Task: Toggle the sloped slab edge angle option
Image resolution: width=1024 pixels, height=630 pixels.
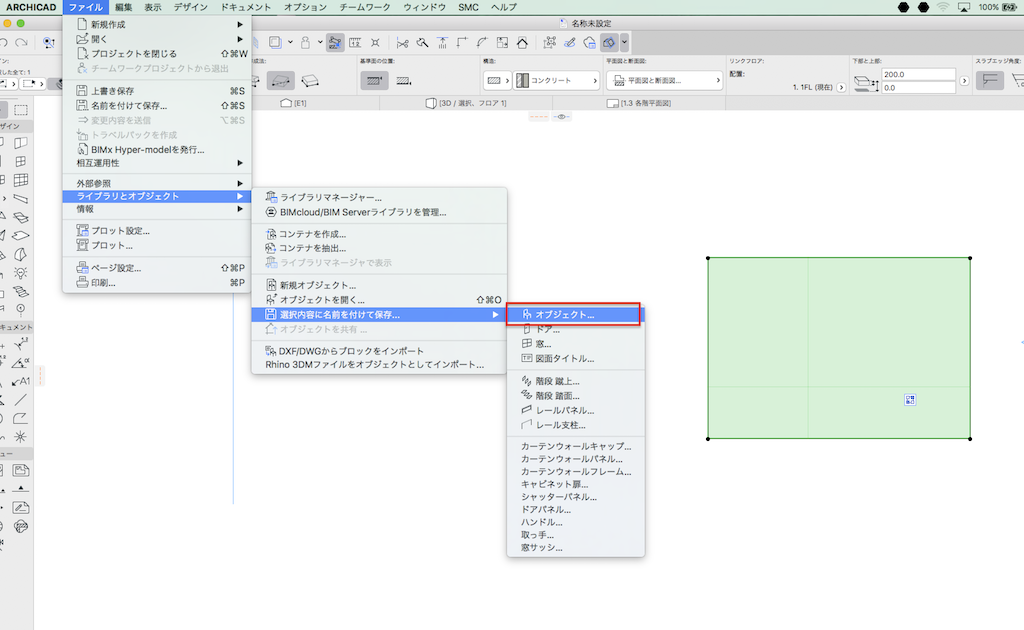Action: pos(989,81)
